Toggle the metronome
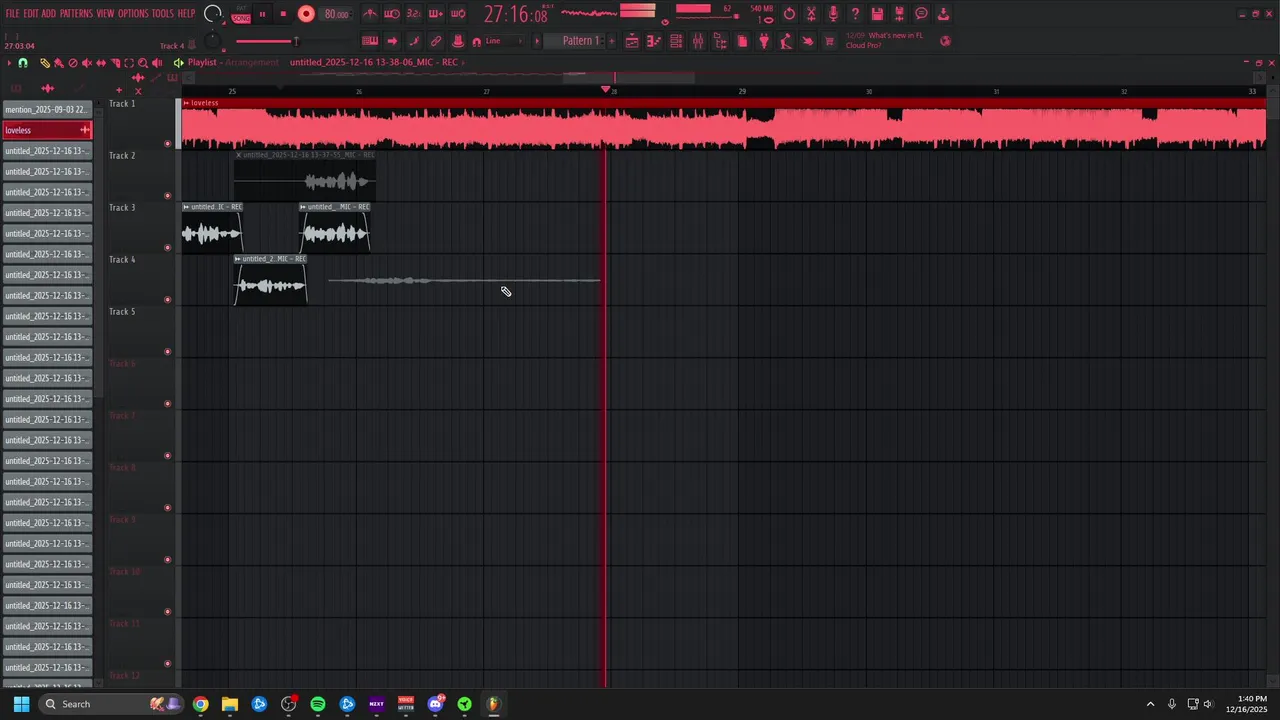Image resolution: width=1280 pixels, height=720 pixels. point(370,14)
